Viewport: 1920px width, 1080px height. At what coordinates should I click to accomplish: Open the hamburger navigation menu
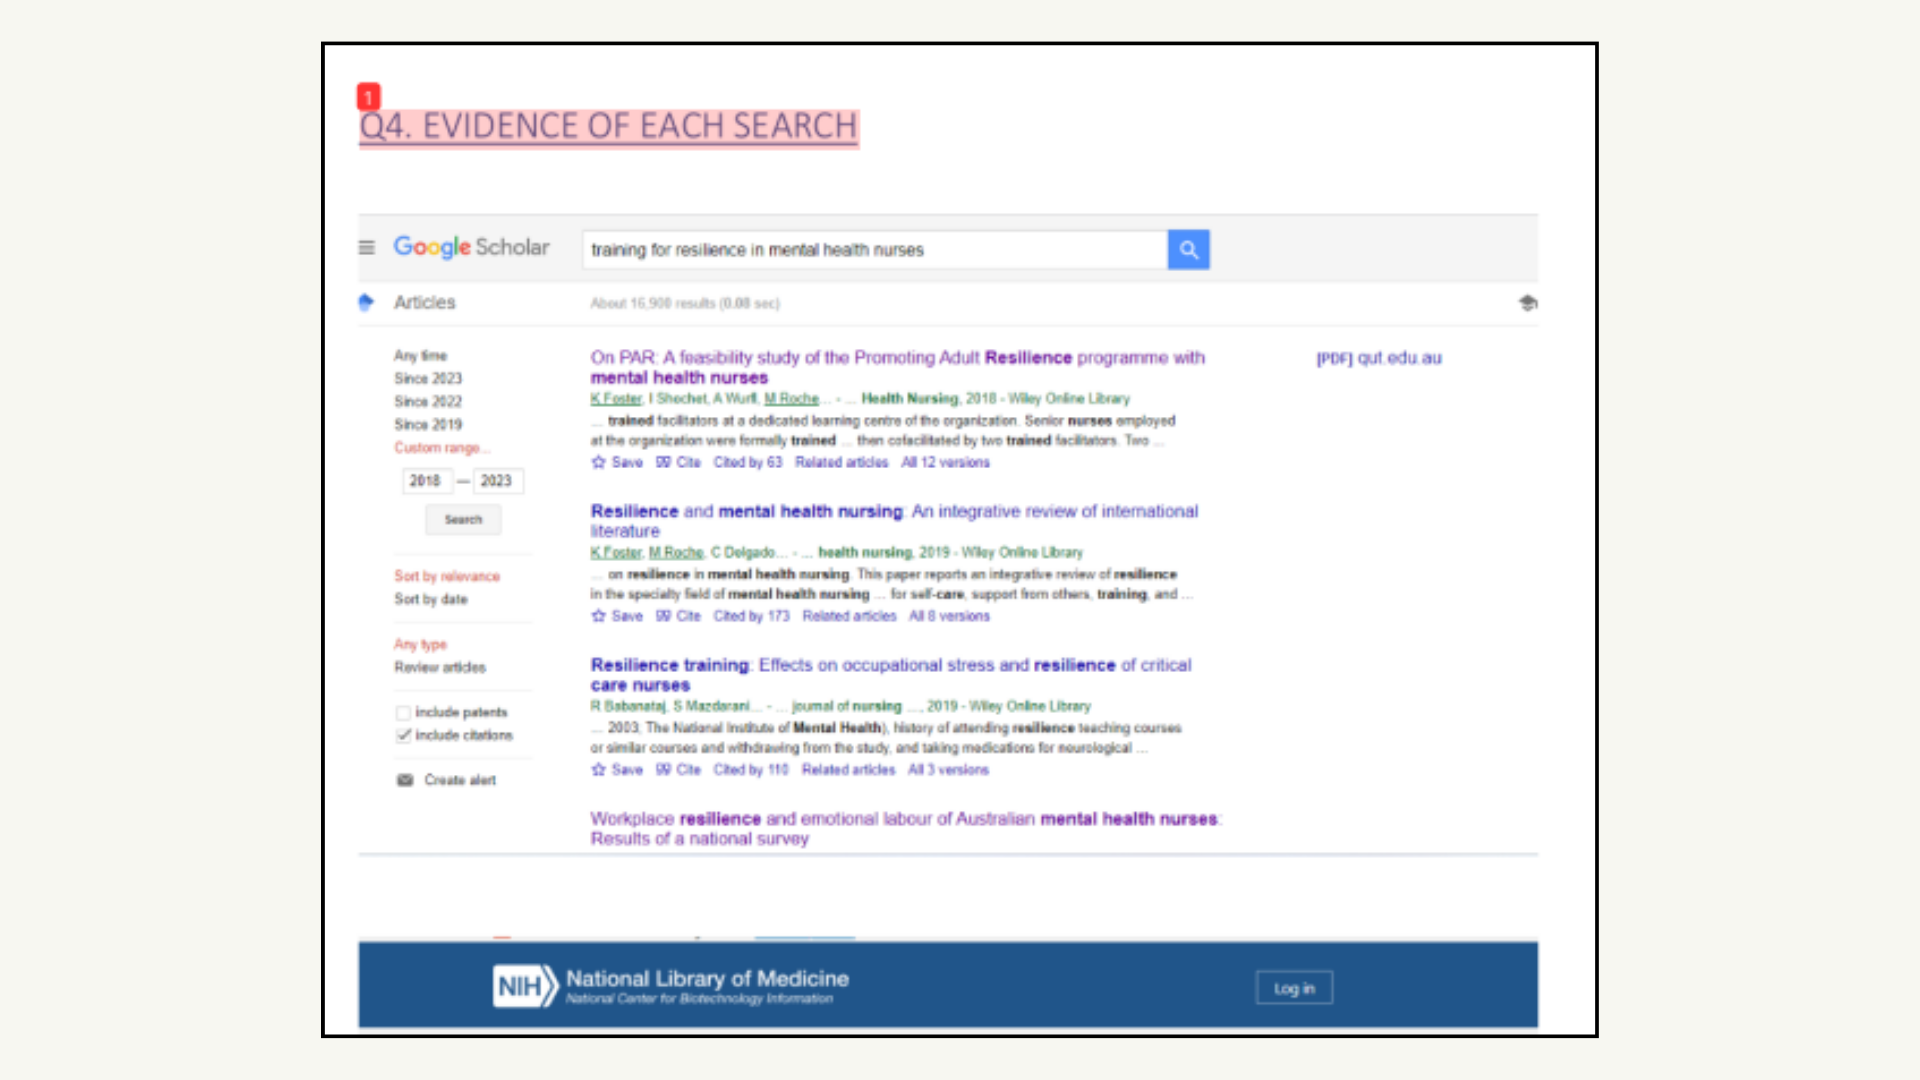pos(366,247)
